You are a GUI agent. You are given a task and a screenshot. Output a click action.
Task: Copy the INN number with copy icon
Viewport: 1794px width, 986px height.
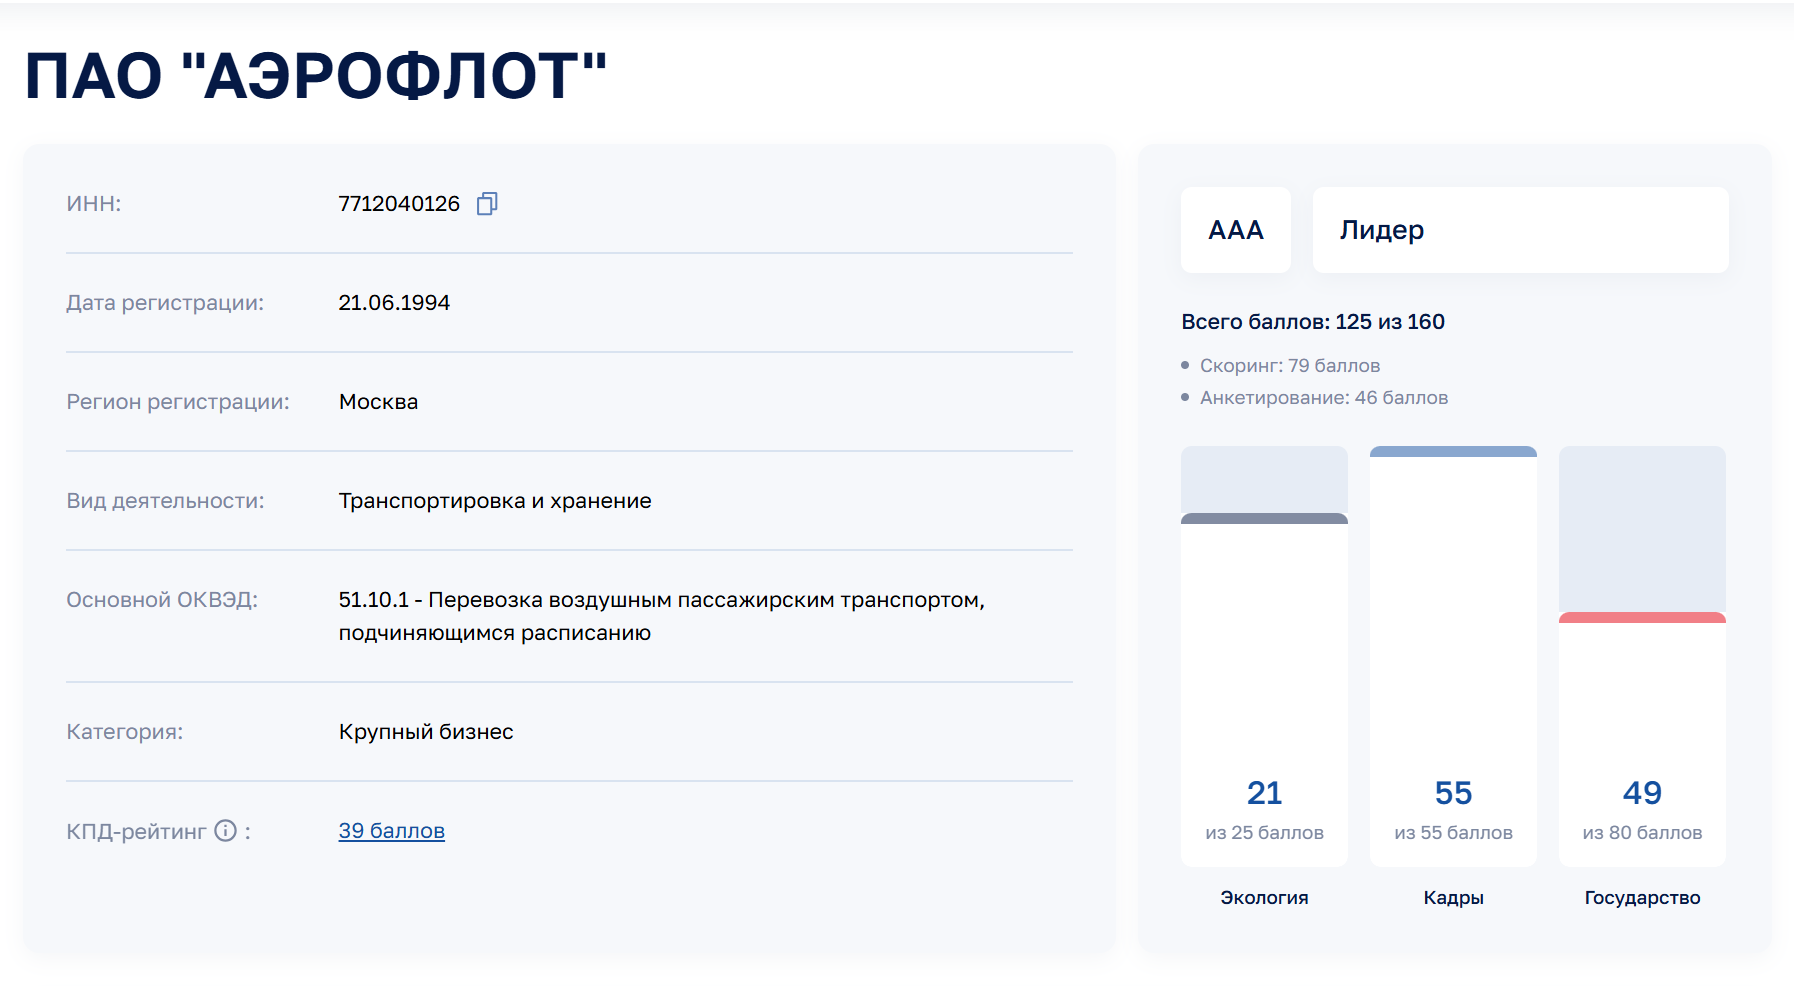(x=487, y=204)
